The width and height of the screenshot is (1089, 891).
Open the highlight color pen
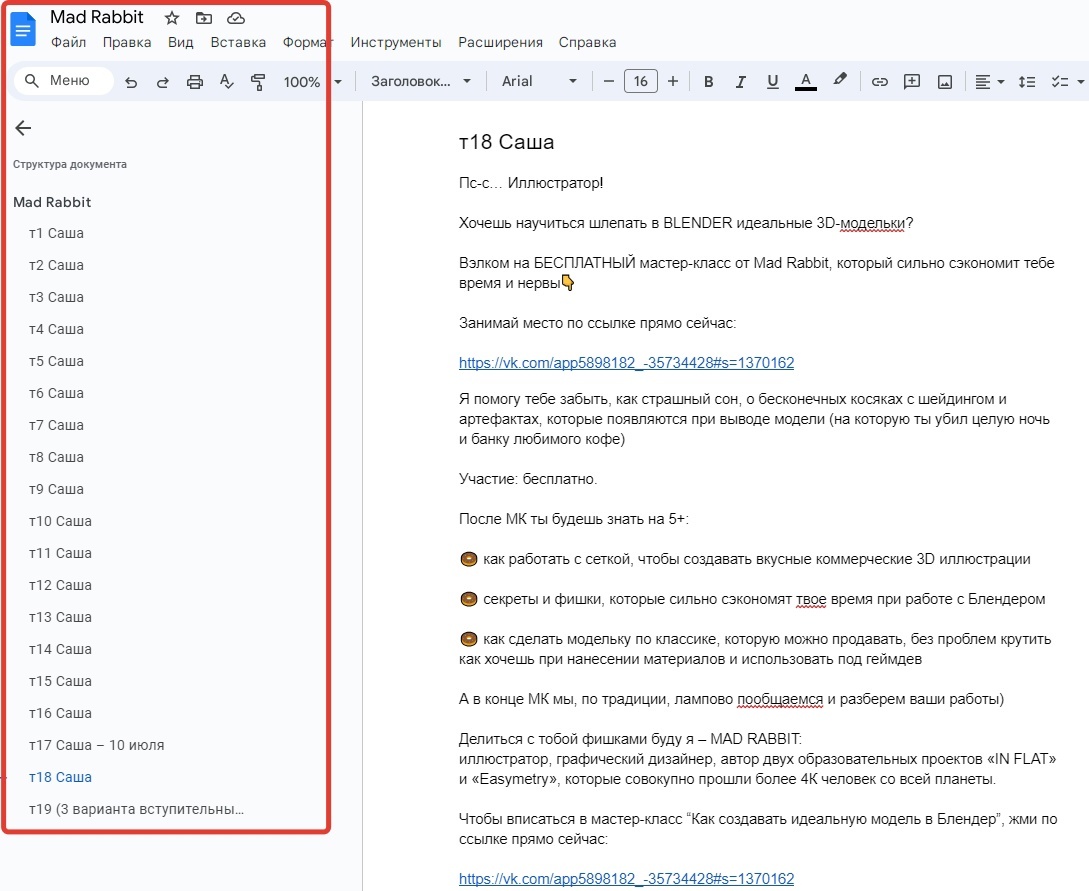[840, 80]
